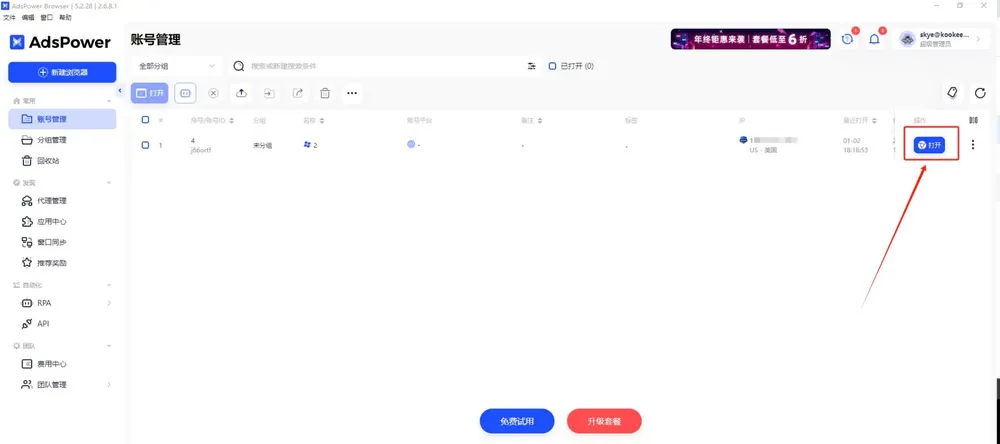The image size is (1000, 444).
Task: Sort by 备注 column
Action: point(540,121)
